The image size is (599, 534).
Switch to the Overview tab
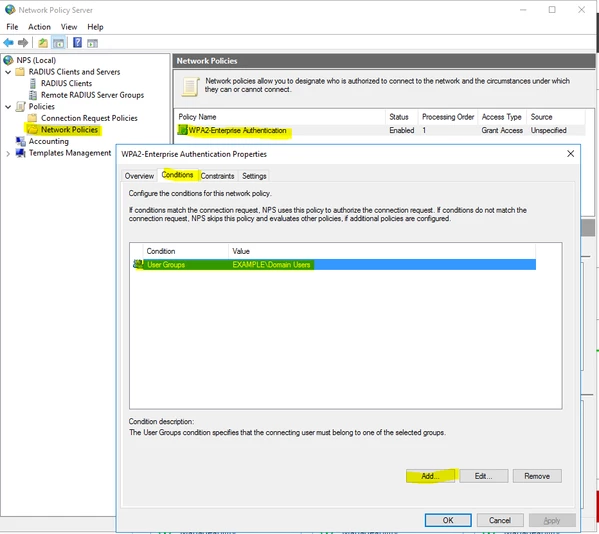139,176
